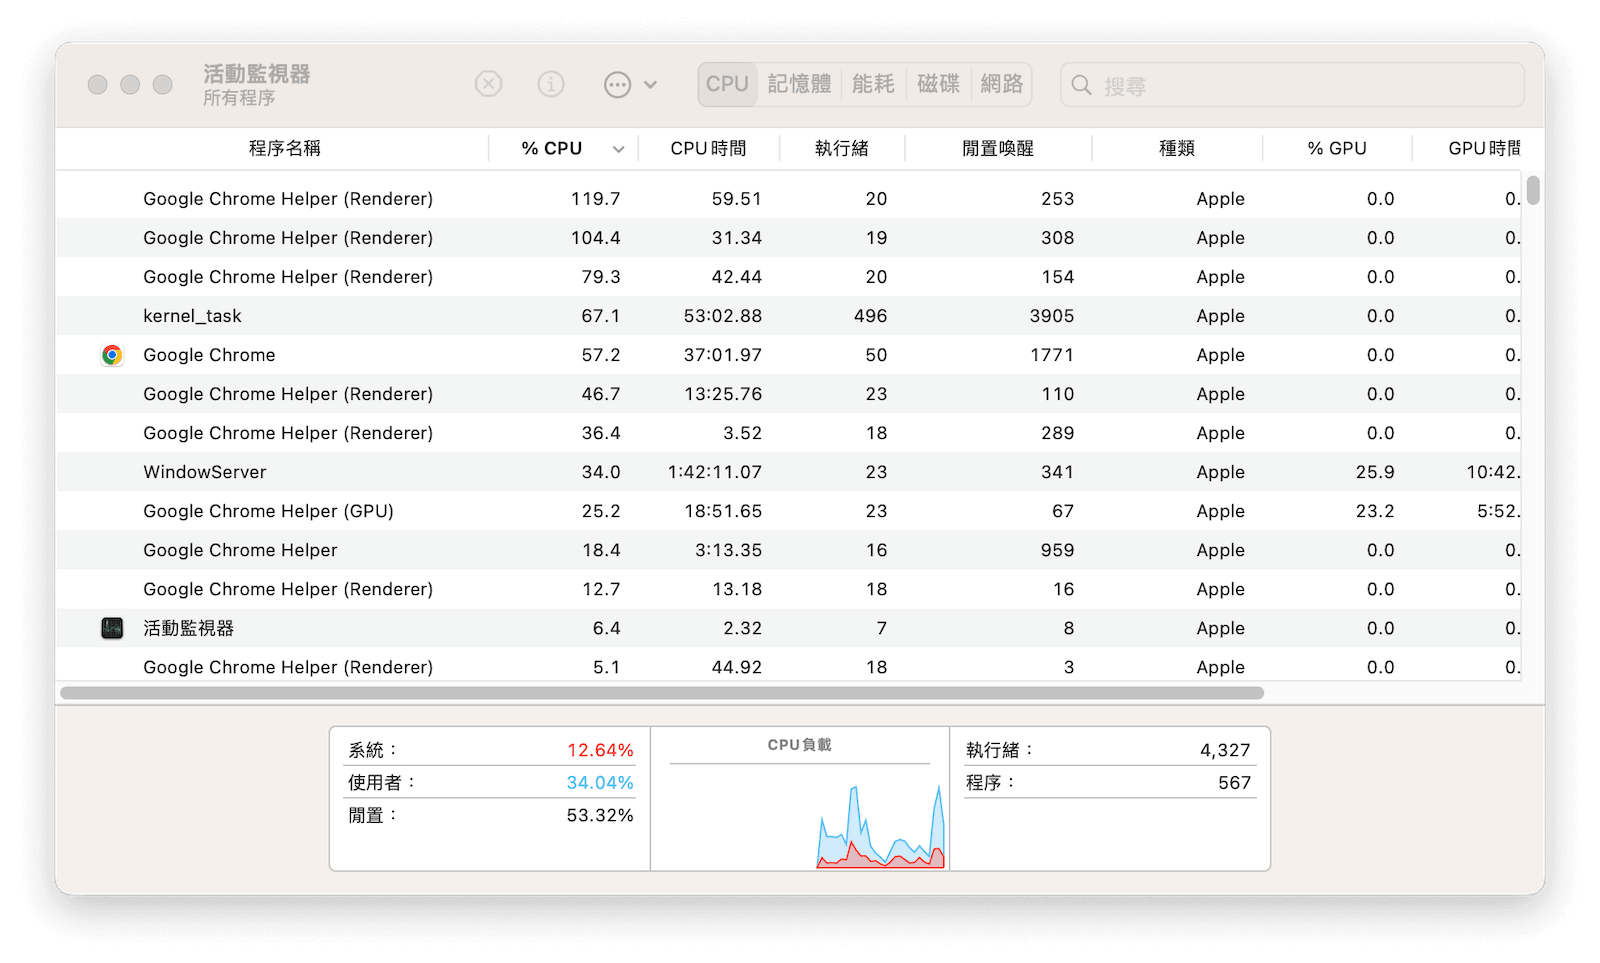Click the 系統 12.64% value
The image size is (1600, 963).
pyautogui.click(x=600, y=750)
